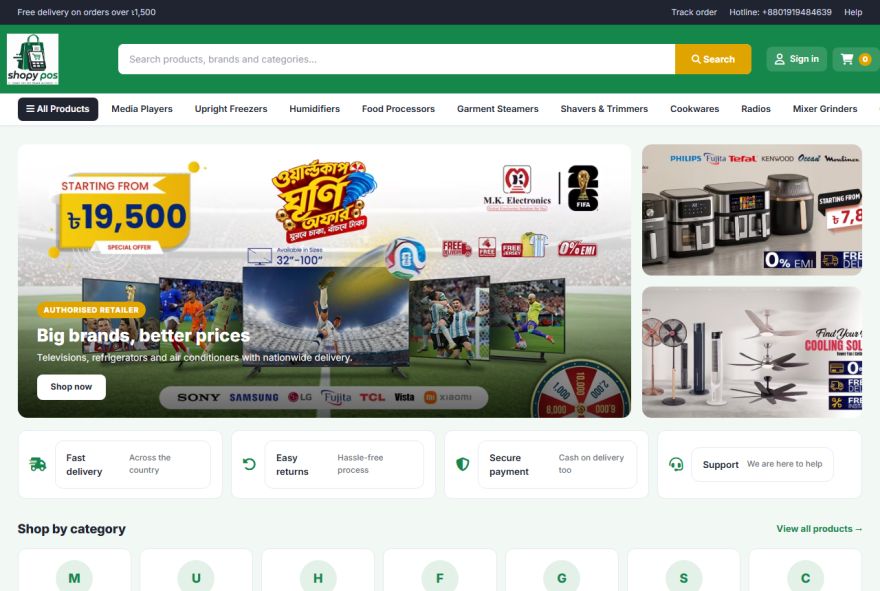Open category circle labeled C
Viewport: 880px width, 591px height.
click(x=805, y=578)
